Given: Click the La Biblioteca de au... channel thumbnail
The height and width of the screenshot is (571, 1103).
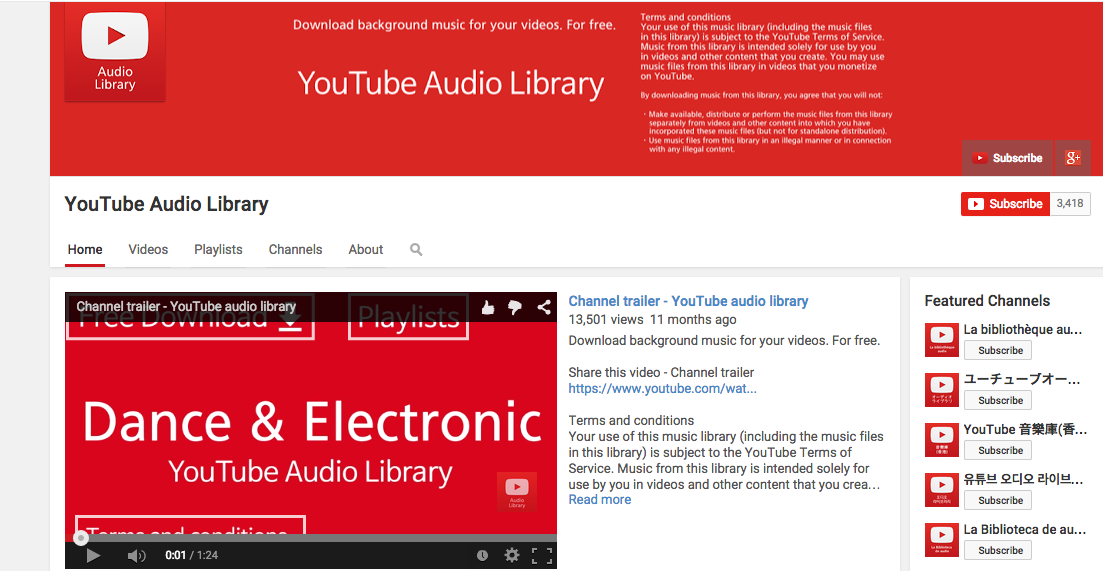Looking at the screenshot, I should 942,541.
